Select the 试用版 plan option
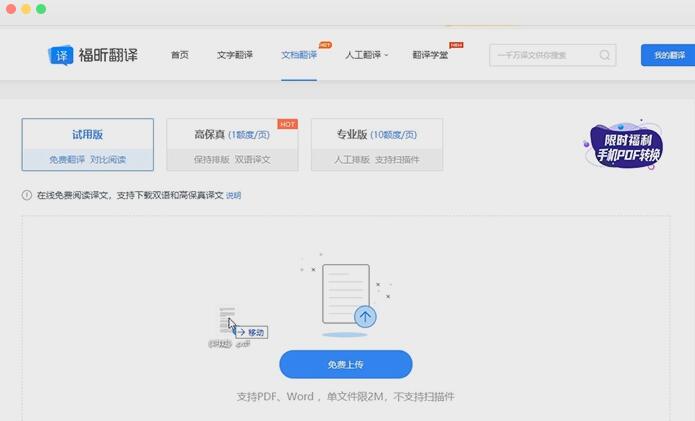 point(88,144)
